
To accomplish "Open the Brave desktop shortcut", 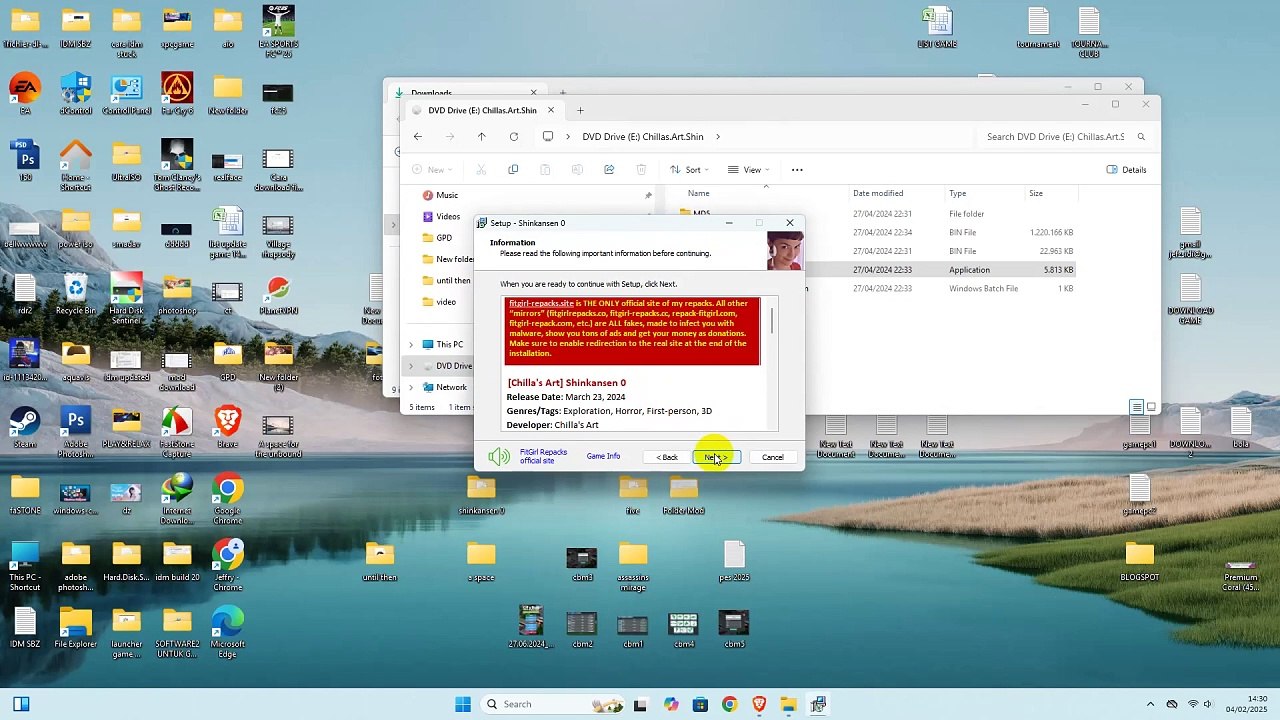I will [227, 428].
